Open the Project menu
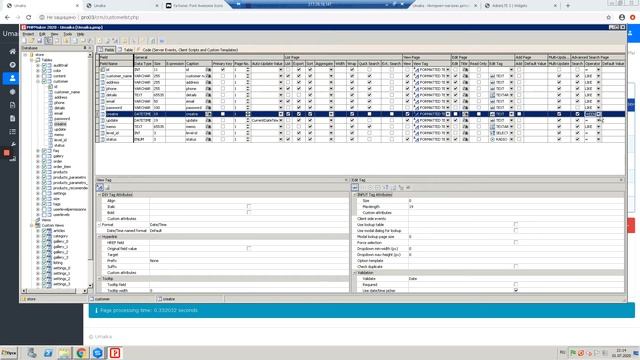Image resolution: width=640 pixels, height=360 pixels. pos(28,34)
